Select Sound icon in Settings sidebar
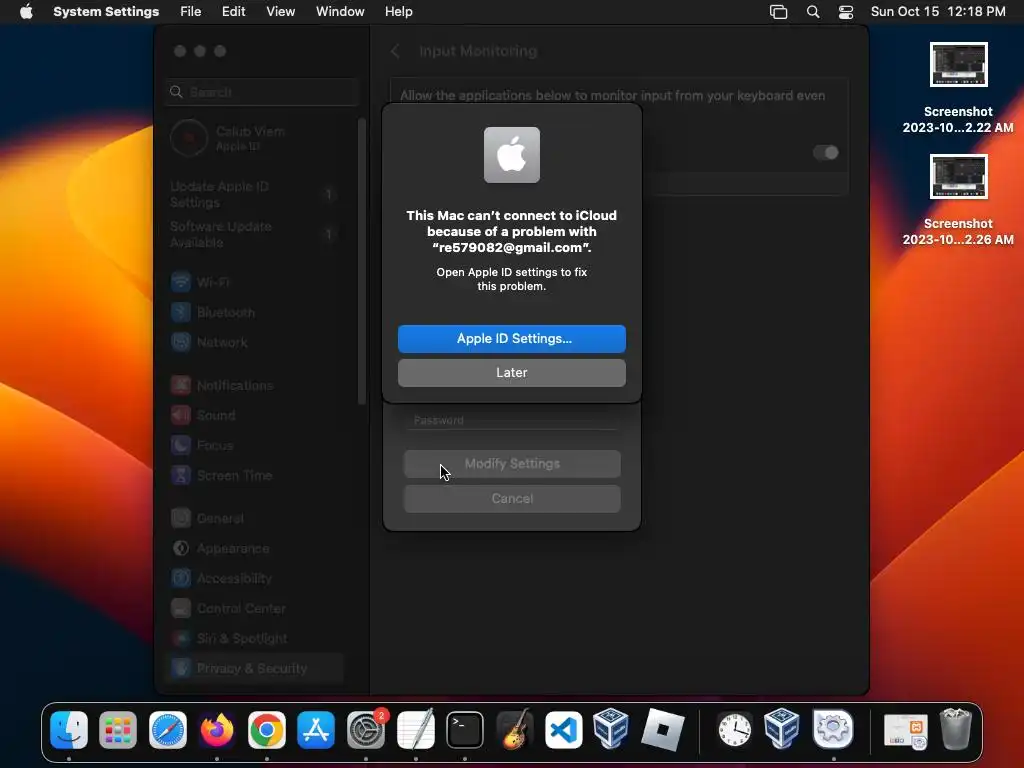The image size is (1024, 768). (x=181, y=415)
